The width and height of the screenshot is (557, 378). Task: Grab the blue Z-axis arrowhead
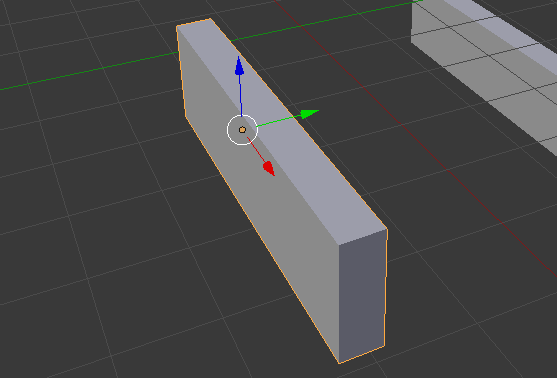239,66
